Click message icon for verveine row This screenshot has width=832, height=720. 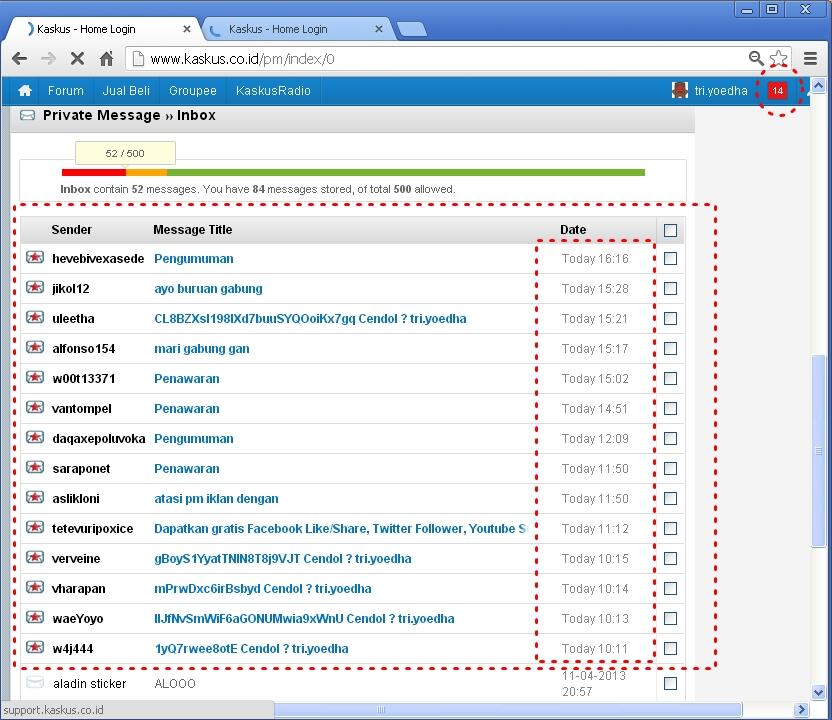point(35,558)
